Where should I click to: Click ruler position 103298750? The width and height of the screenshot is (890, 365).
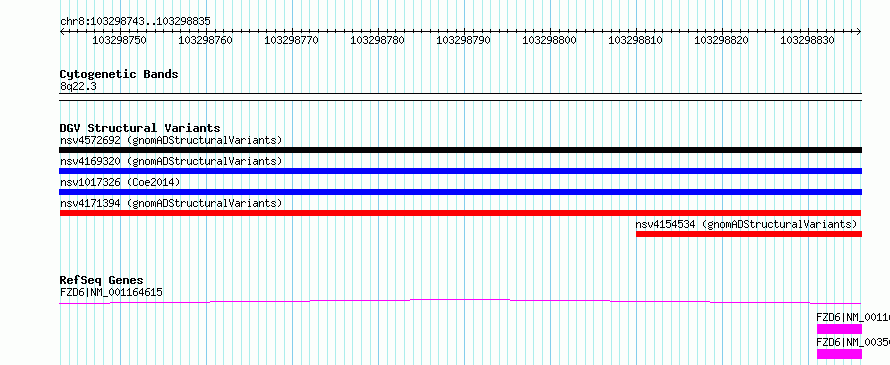[119, 40]
